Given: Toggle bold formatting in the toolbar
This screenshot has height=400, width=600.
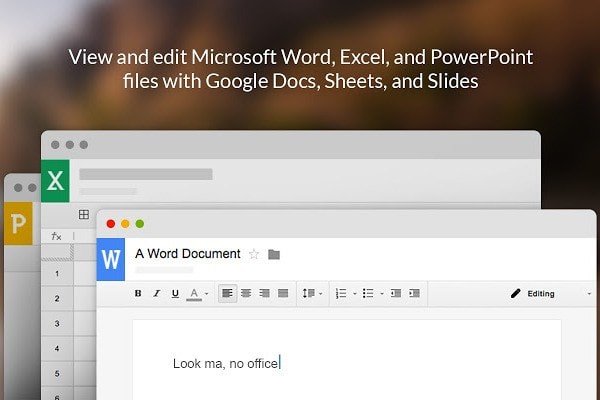Looking at the screenshot, I should coord(139,293).
